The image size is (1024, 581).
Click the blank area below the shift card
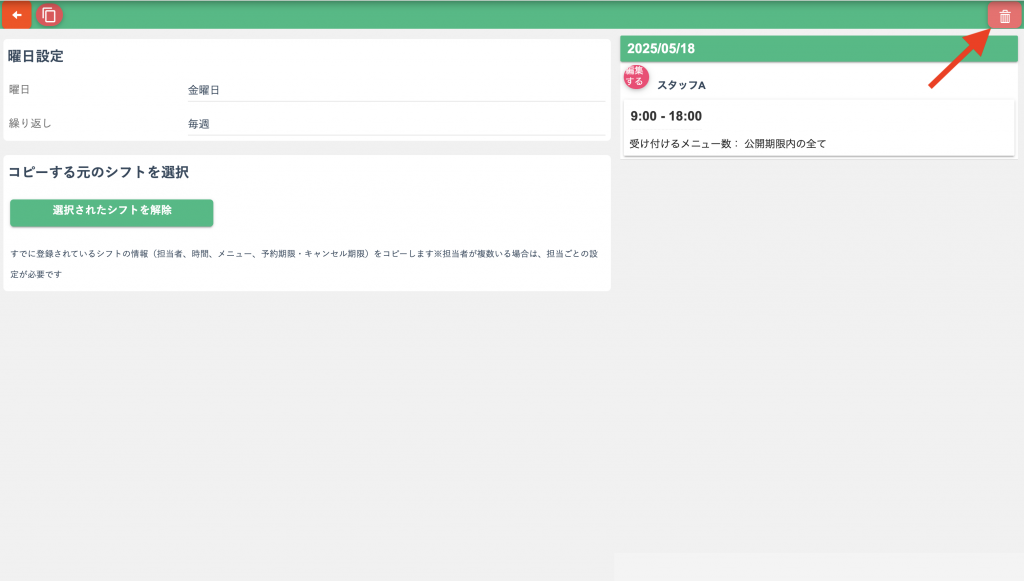(x=818, y=350)
